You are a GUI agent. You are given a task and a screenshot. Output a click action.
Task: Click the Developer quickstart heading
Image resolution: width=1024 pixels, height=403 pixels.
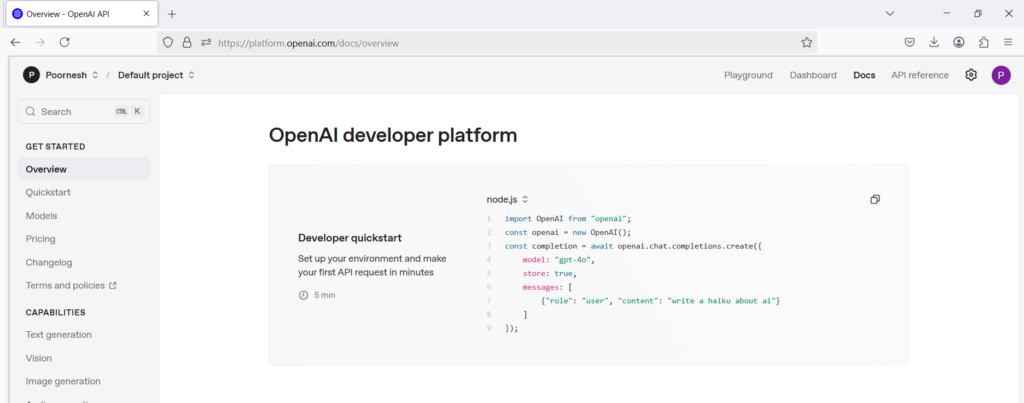(349, 238)
